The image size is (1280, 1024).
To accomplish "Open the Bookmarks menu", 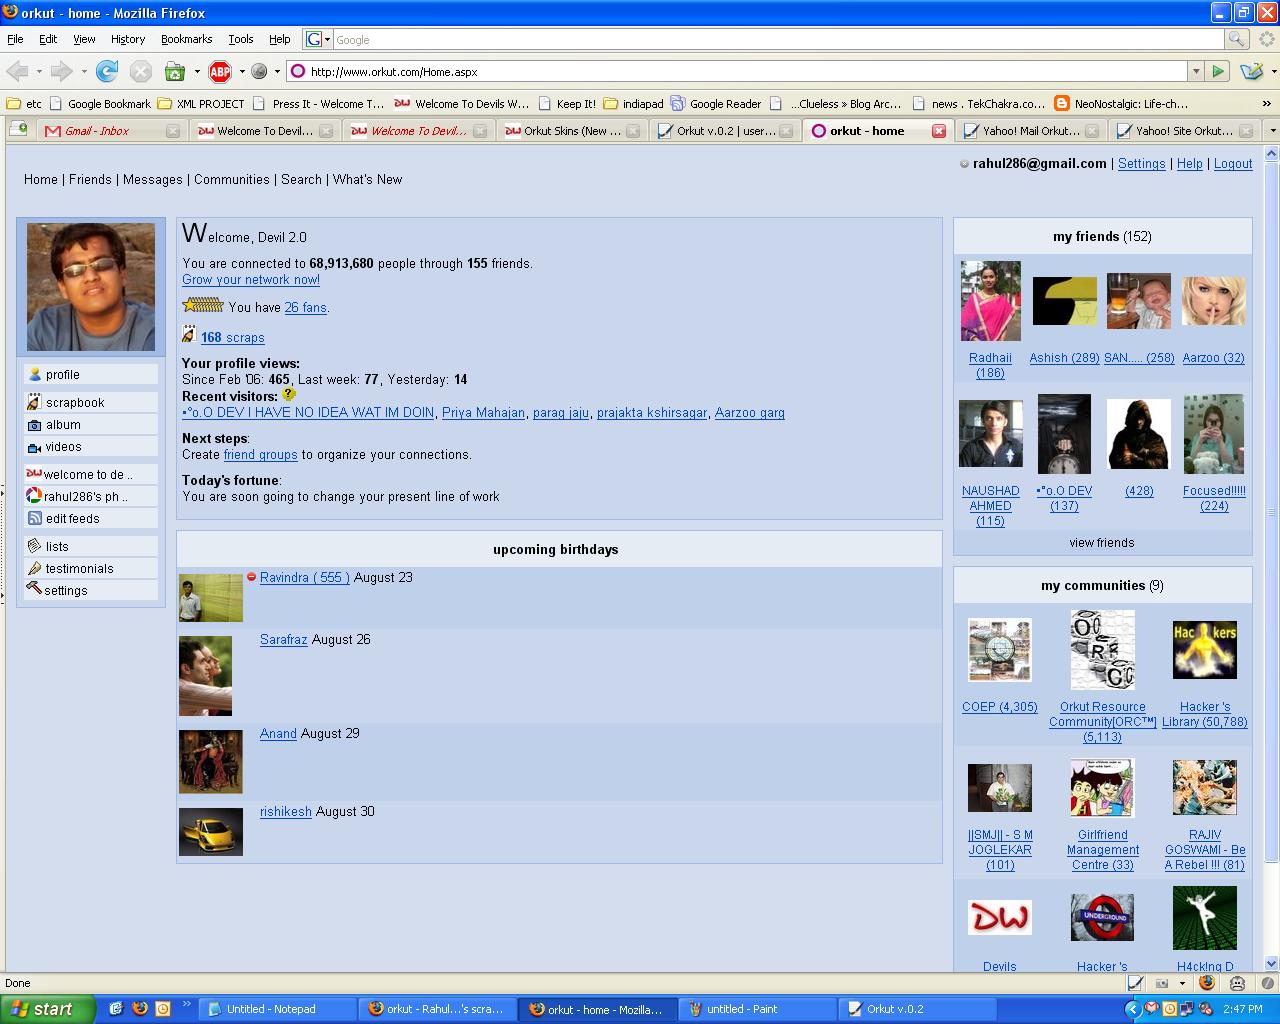I will click(x=186, y=39).
